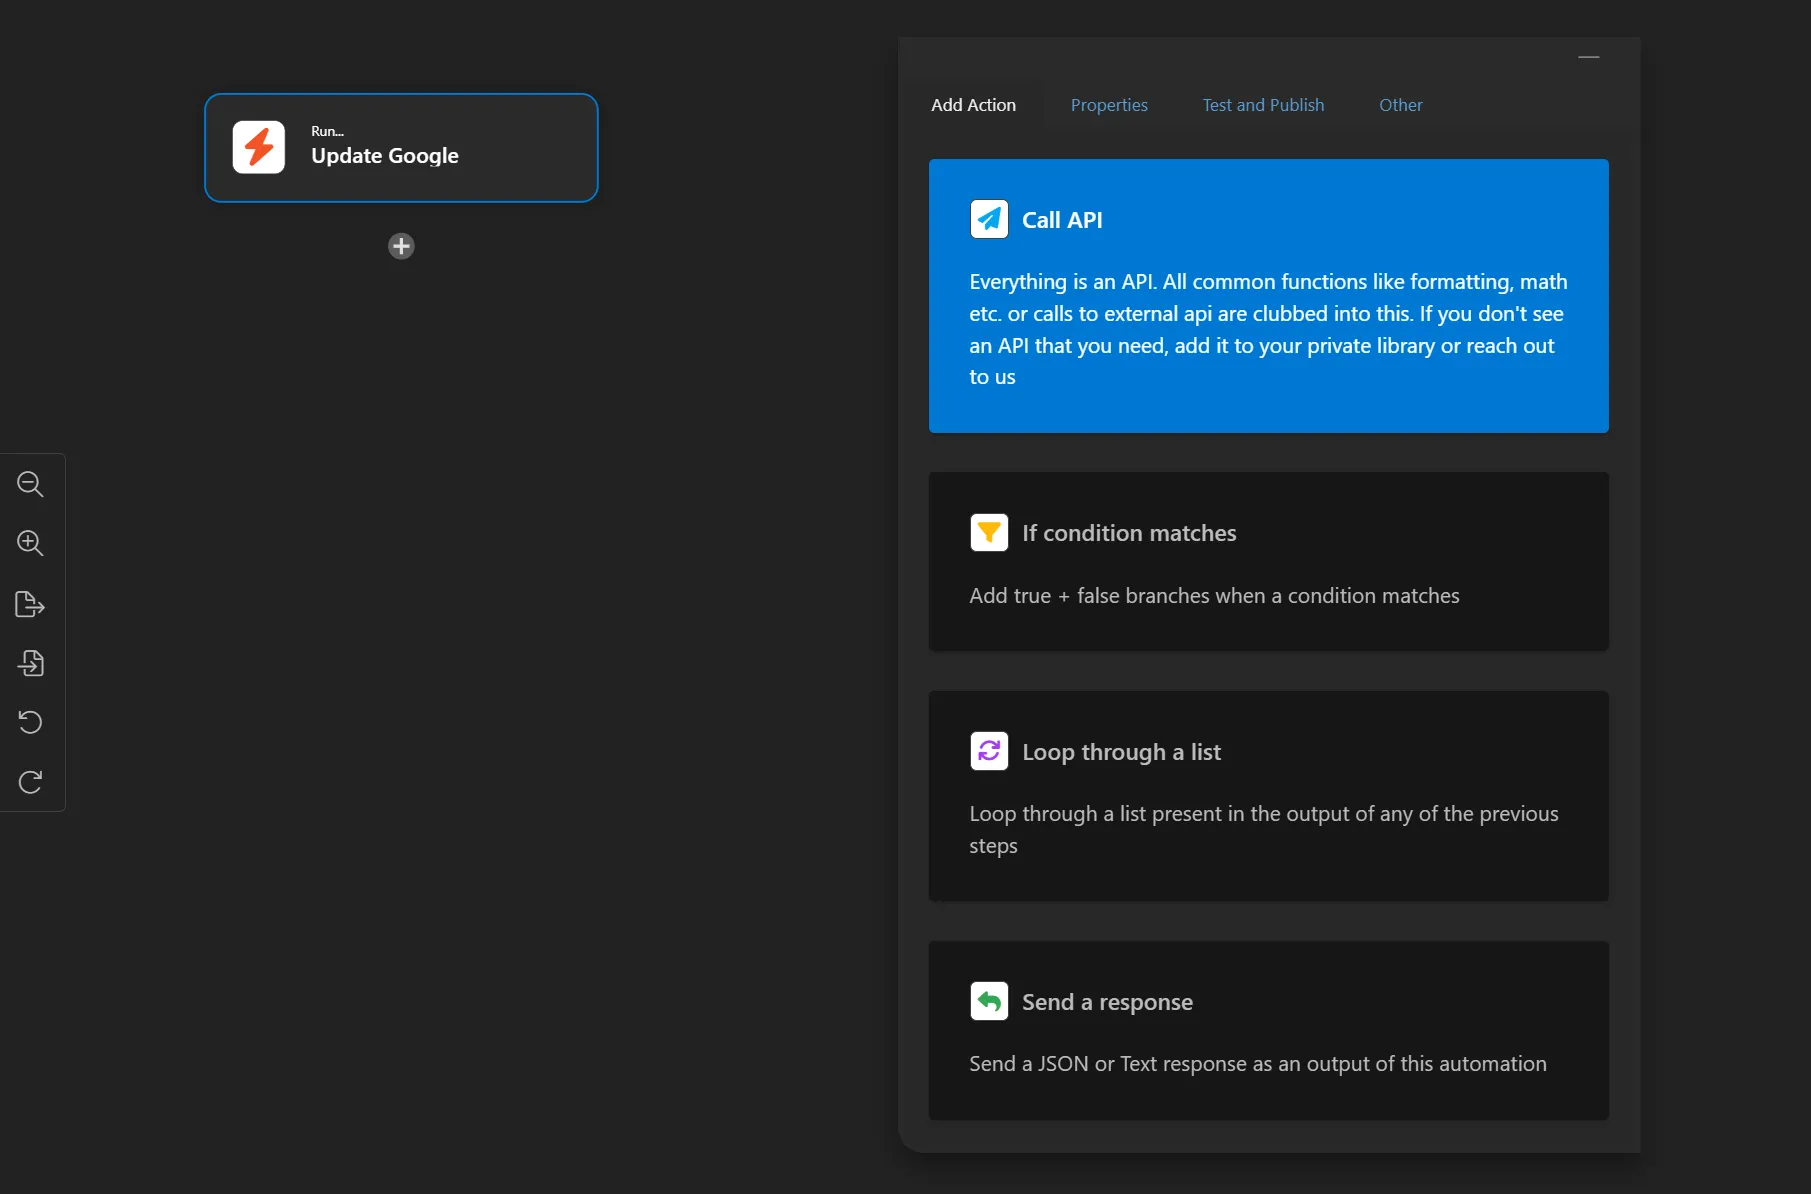Click 'Loop through a list present' description
Viewport: 1811px width, 1194px height.
click(1263, 830)
